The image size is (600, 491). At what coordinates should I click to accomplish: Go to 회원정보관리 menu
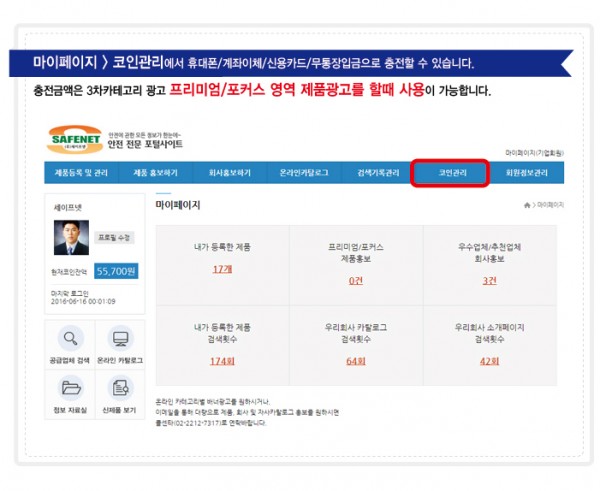coord(525,173)
